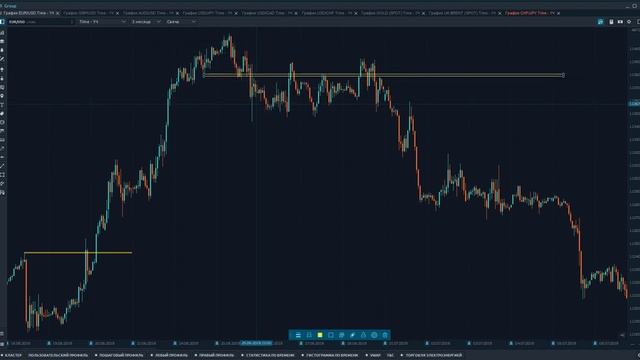Click the blue current price label on price axis
Image resolution: width=640 pixels, height=360 pixels.
click(x=634, y=104)
